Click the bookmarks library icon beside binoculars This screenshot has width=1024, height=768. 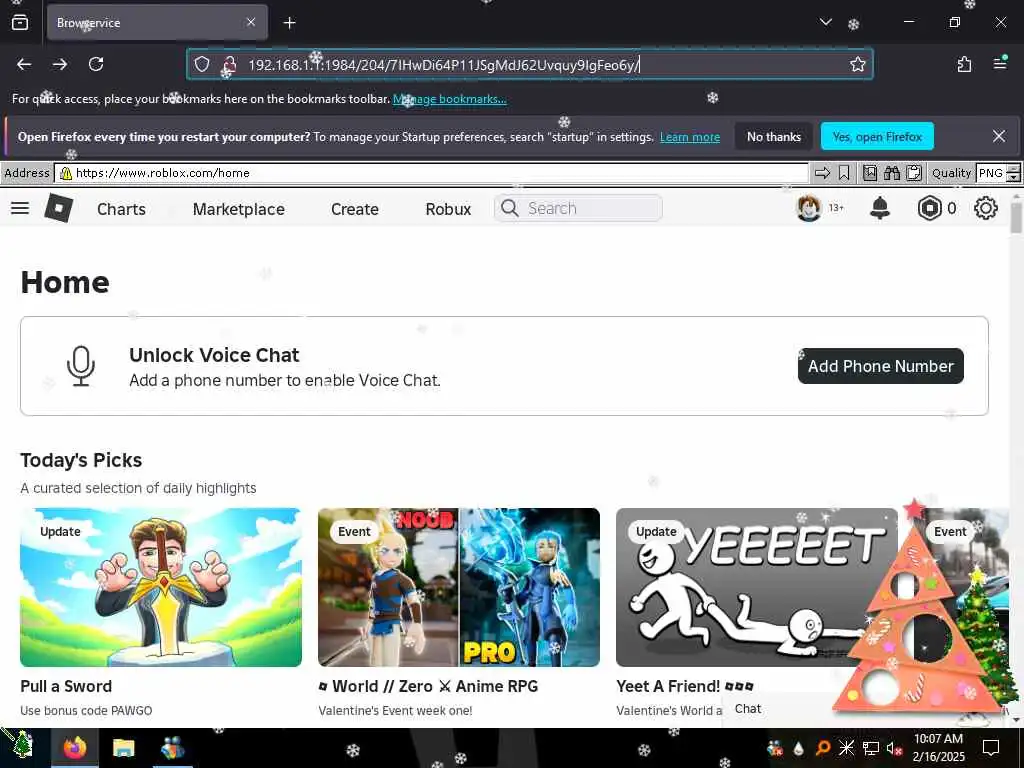tap(870, 173)
